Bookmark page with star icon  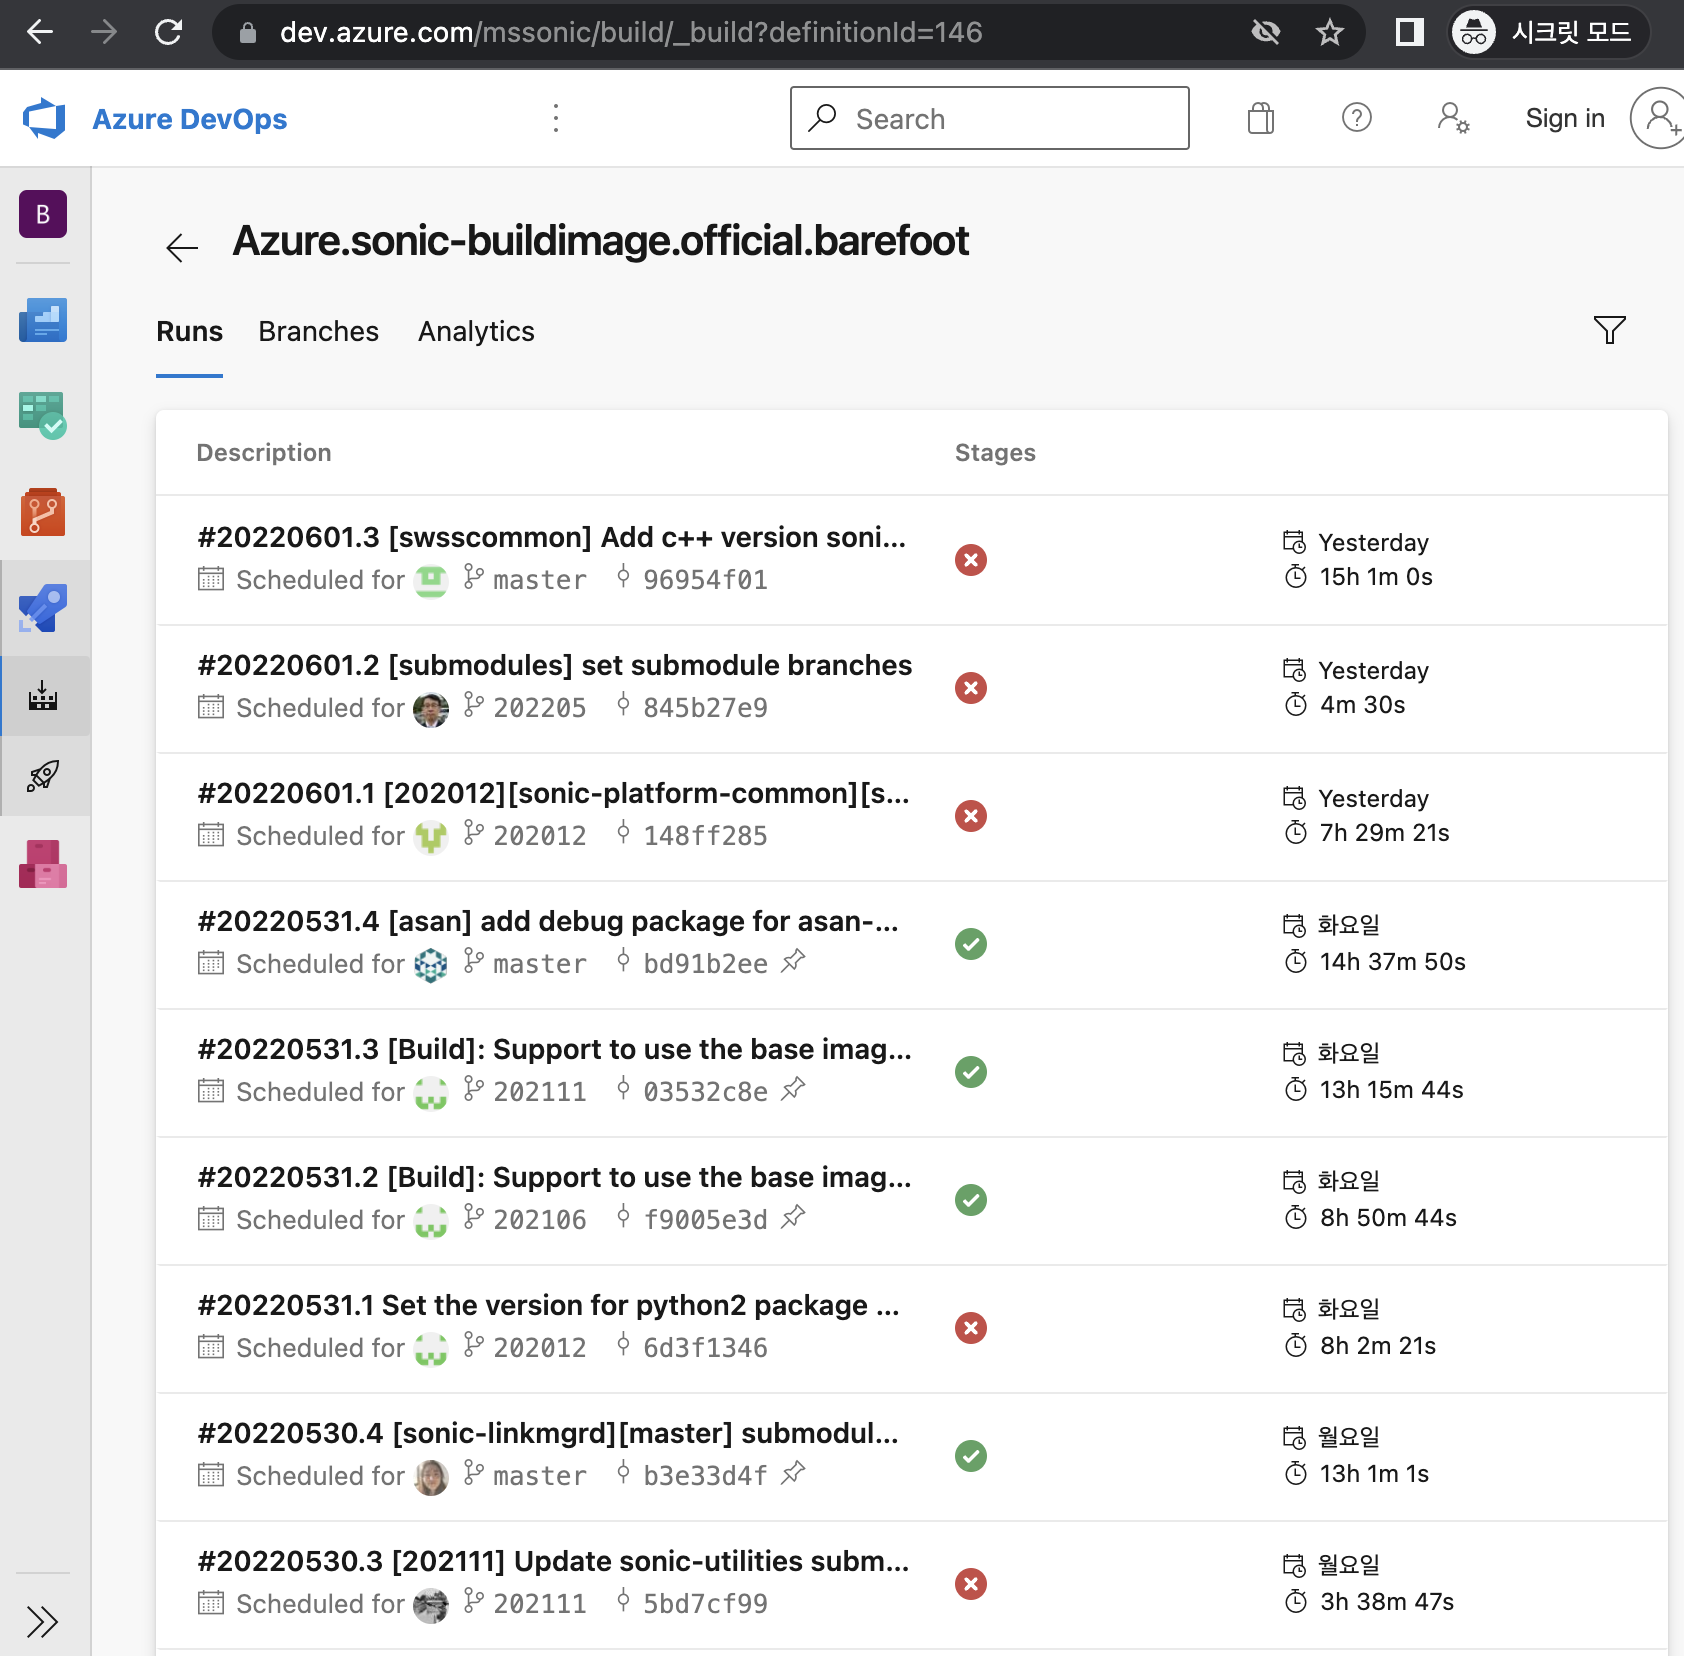click(x=1329, y=33)
